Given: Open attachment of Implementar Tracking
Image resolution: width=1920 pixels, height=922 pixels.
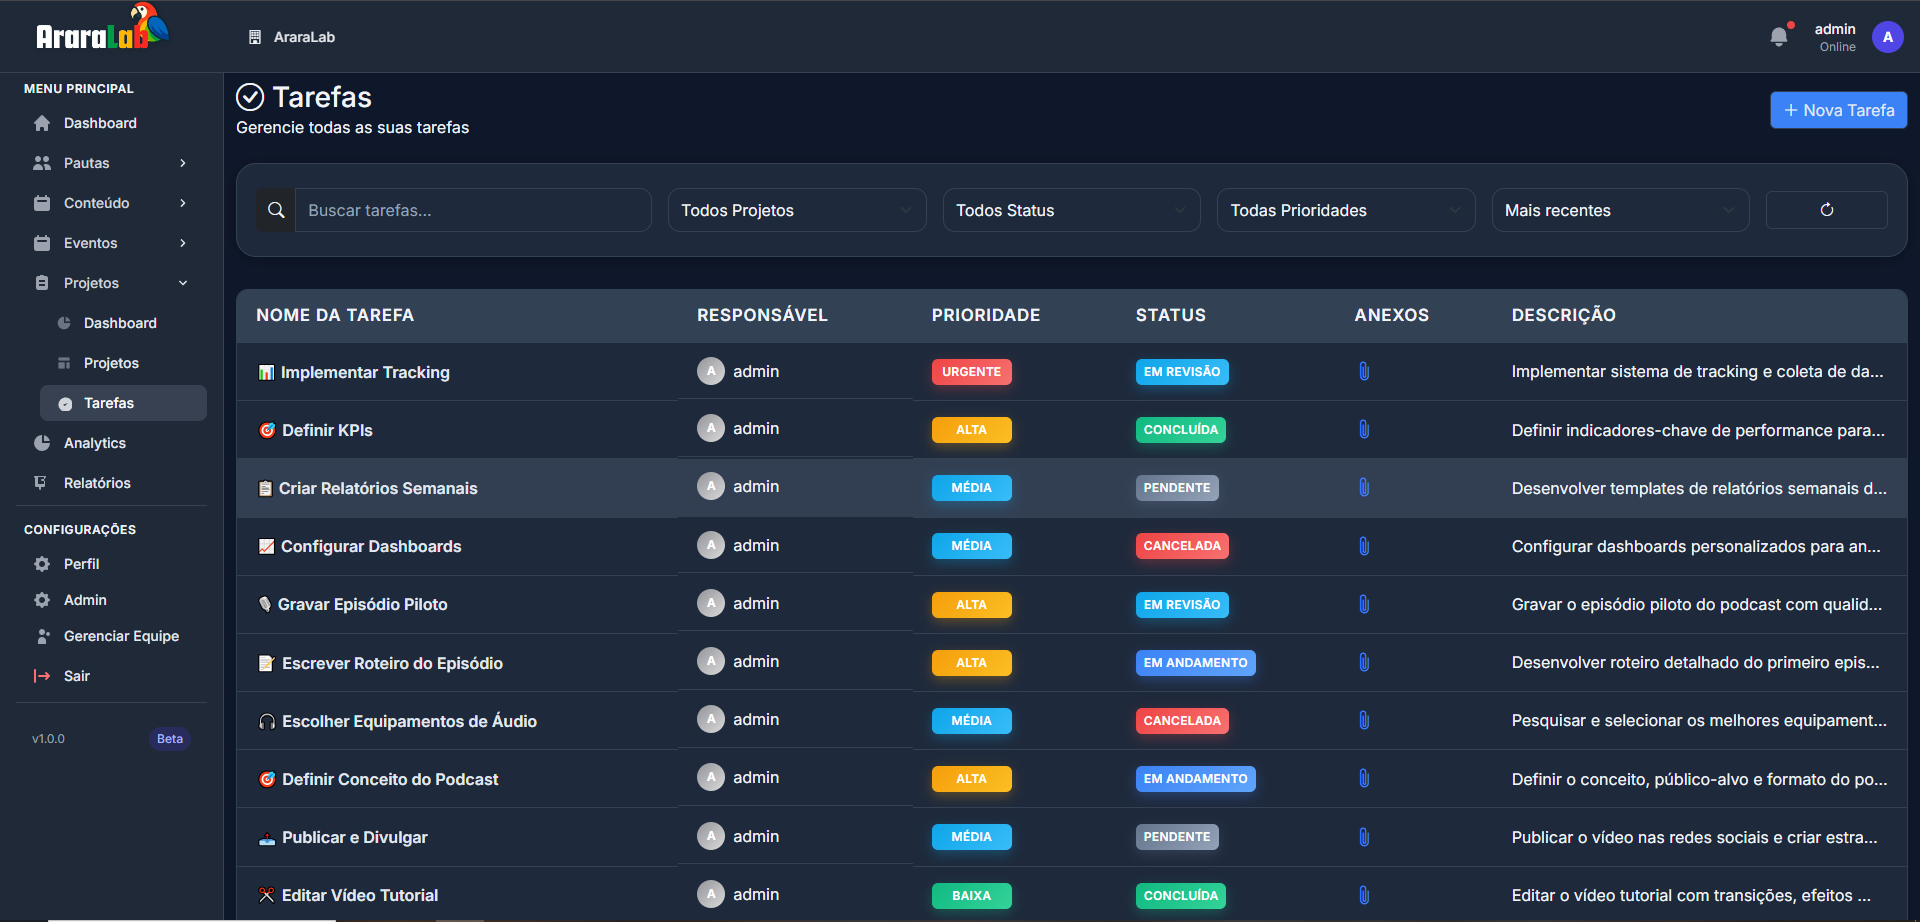Looking at the screenshot, I should click(x=1364, y=371).
